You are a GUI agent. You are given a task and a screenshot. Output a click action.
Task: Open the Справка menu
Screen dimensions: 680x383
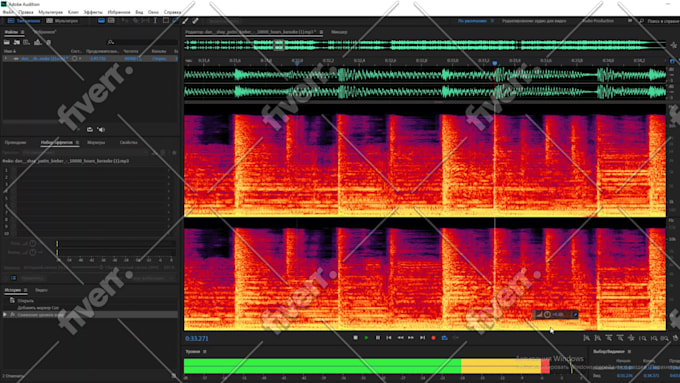tap(172, 12)
